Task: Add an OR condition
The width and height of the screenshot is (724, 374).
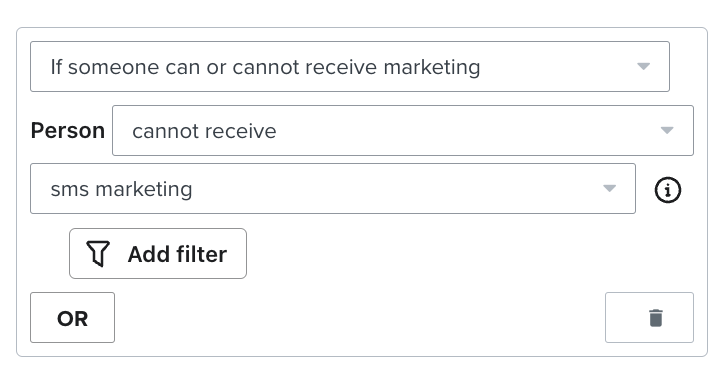Action: [x=72, y=318]
